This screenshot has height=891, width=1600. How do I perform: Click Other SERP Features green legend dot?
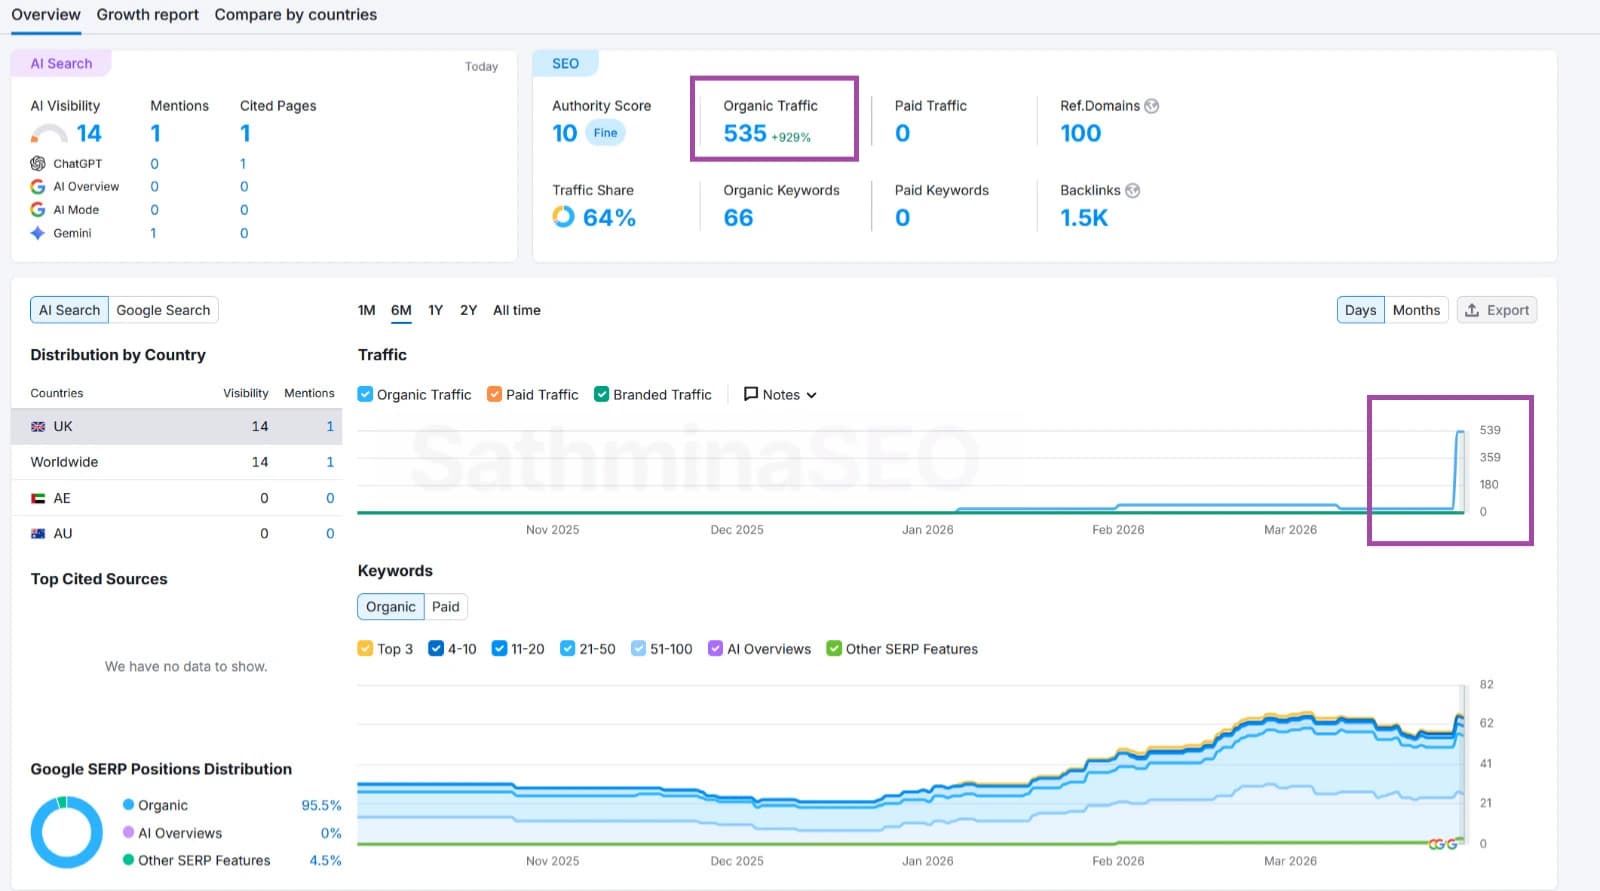pos(128,859)
